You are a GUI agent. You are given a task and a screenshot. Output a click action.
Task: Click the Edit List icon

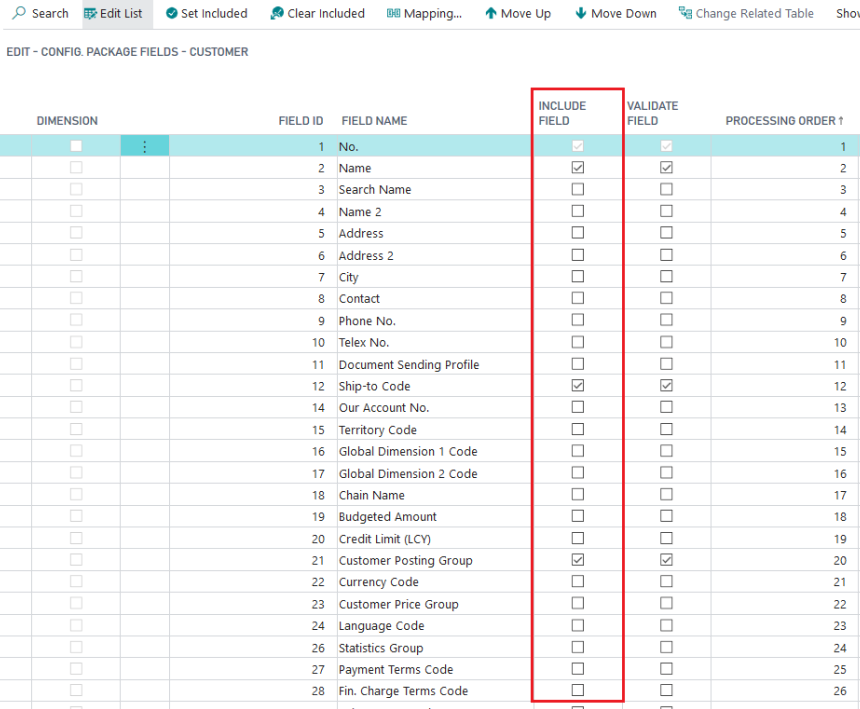90,13
